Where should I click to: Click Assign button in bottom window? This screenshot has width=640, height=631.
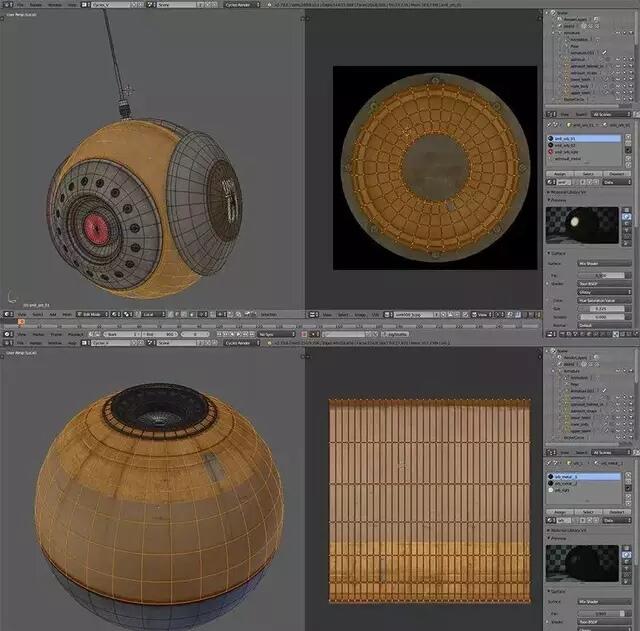click(560, 512)
